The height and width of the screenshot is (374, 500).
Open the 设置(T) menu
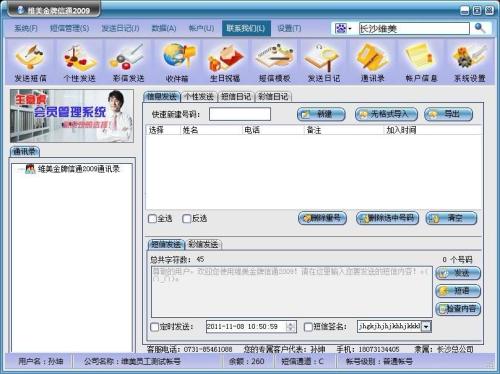[x=289, y=28]
